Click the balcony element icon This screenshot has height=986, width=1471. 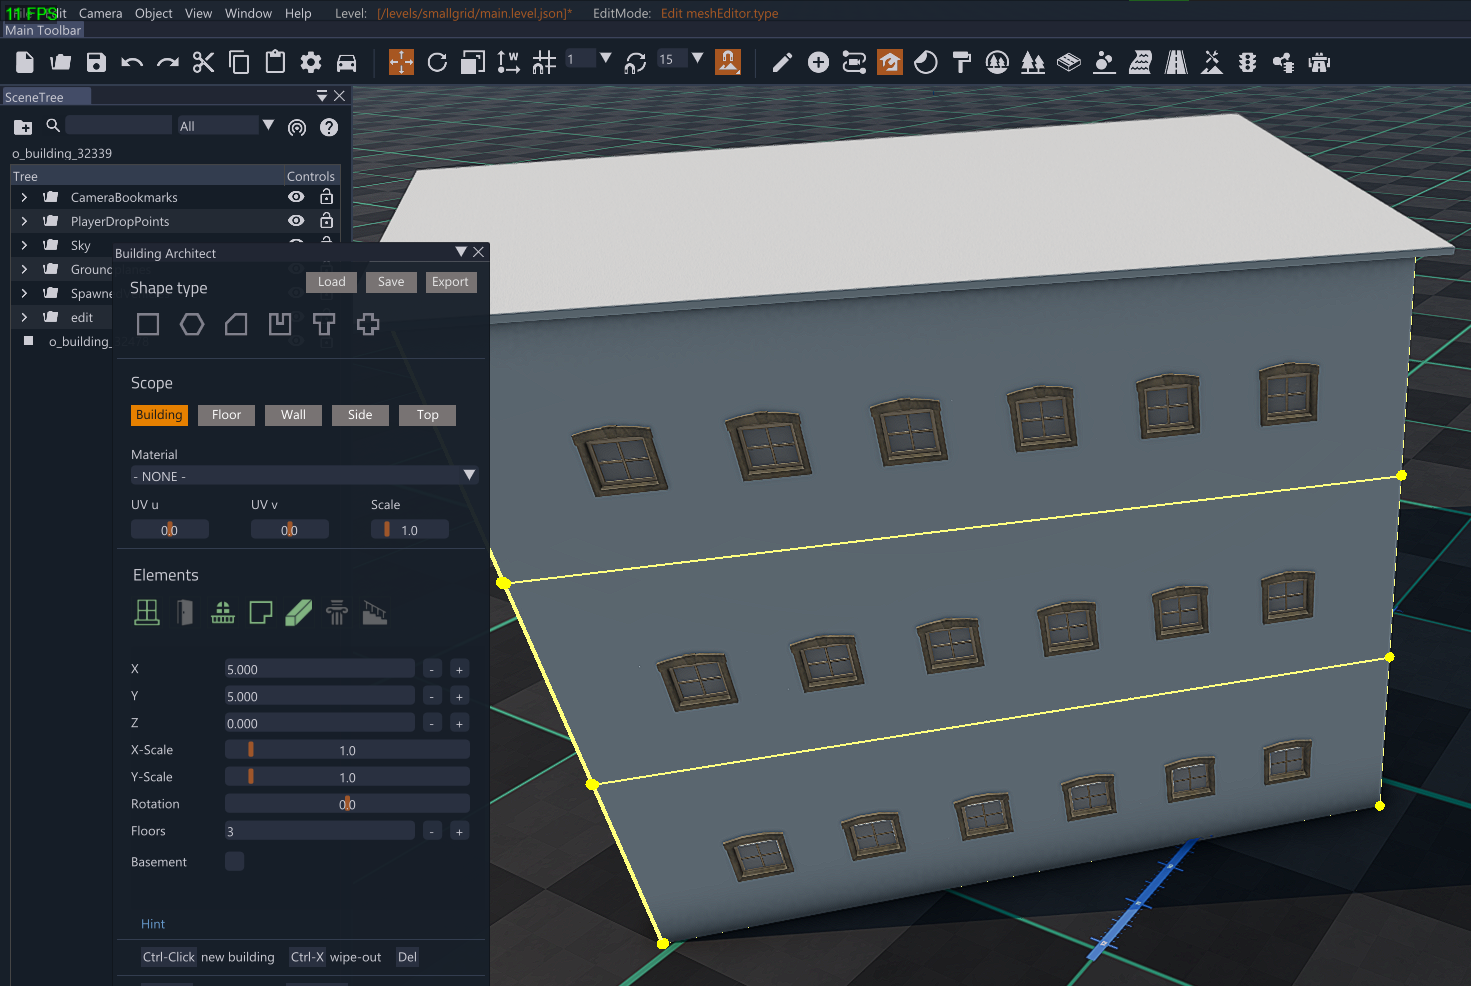click(223, 612)
